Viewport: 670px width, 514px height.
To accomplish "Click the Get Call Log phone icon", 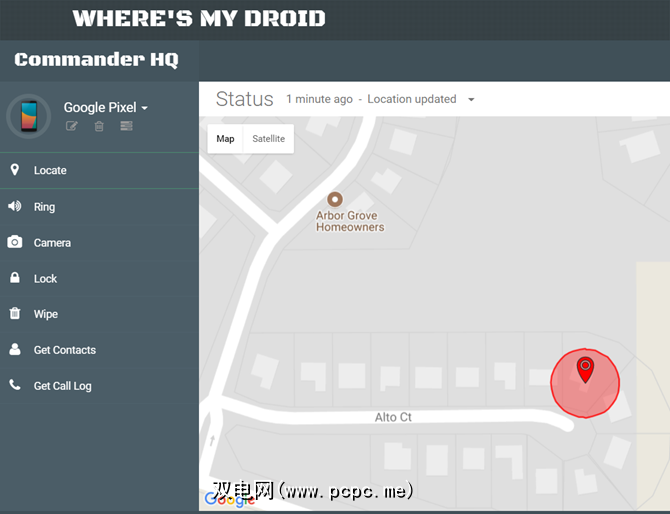I will click(15, 385).
